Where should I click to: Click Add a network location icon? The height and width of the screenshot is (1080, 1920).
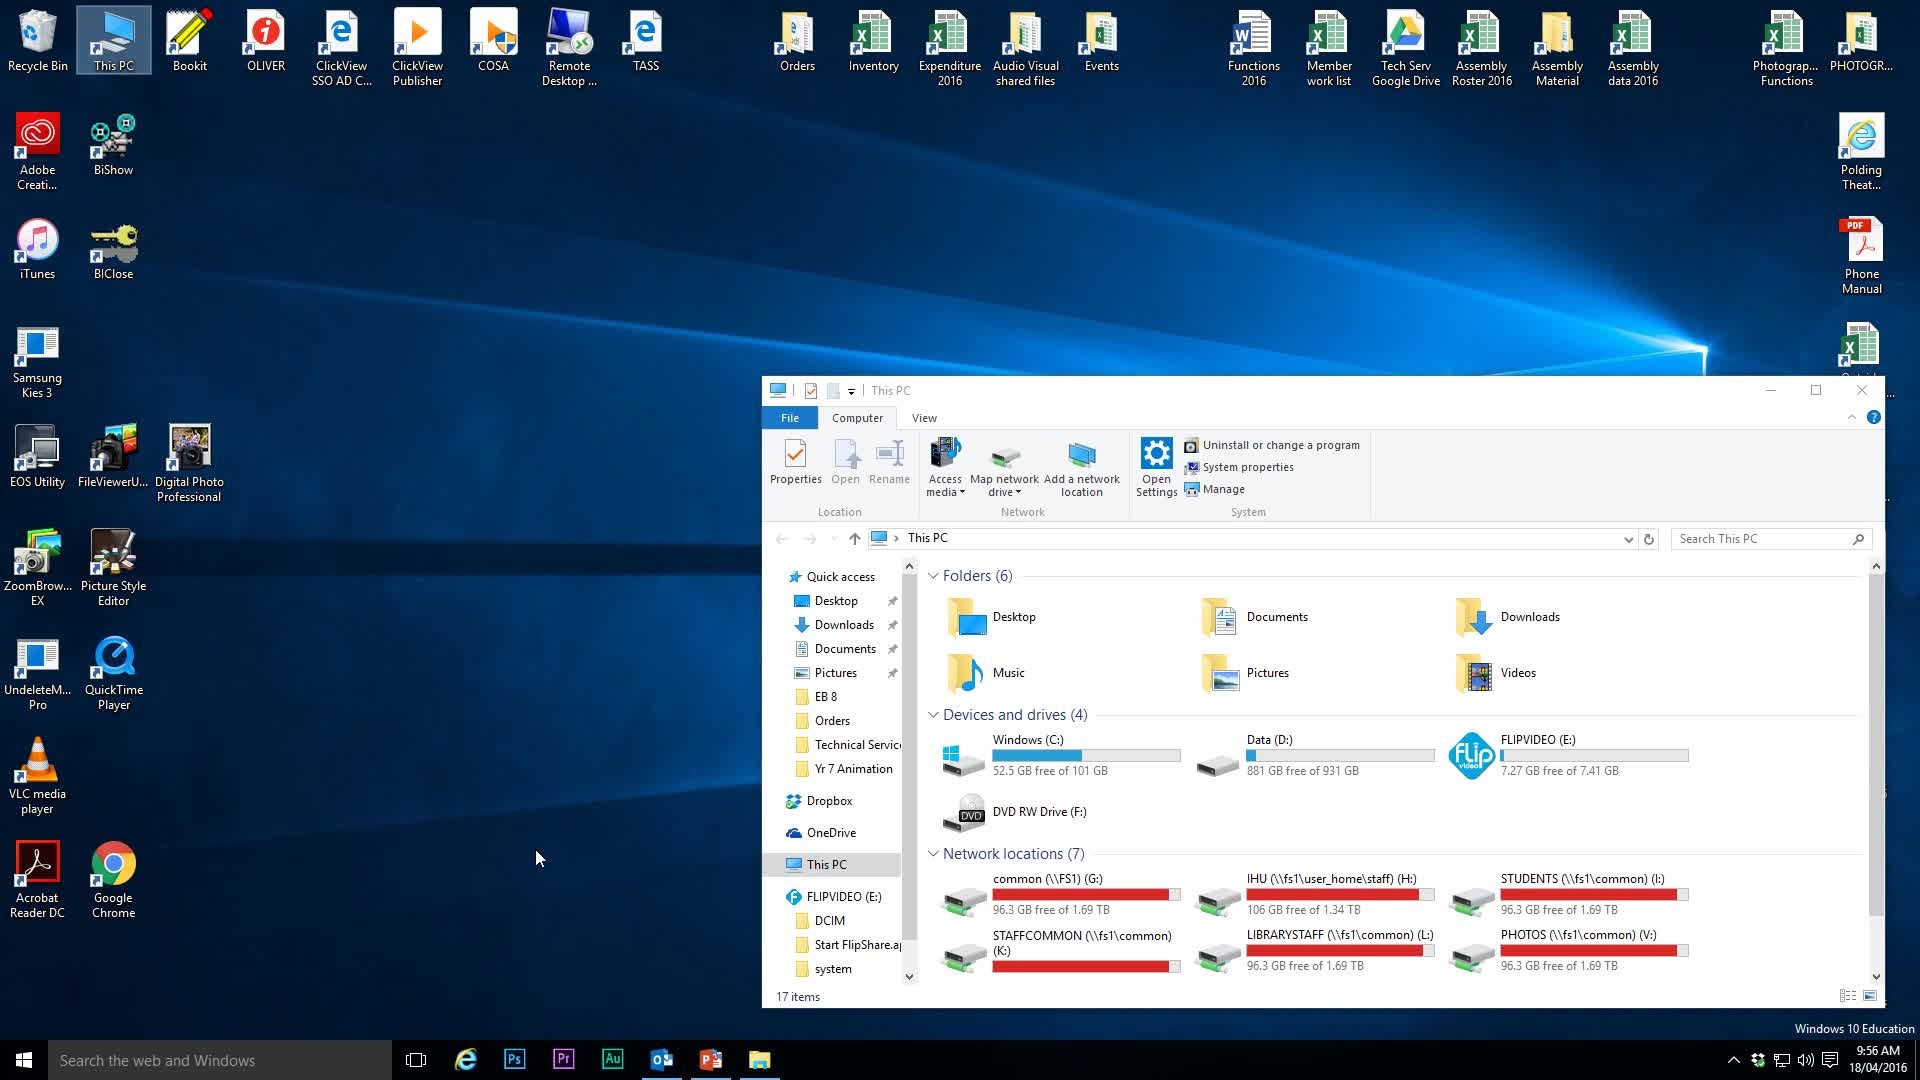pos(1081,456)
